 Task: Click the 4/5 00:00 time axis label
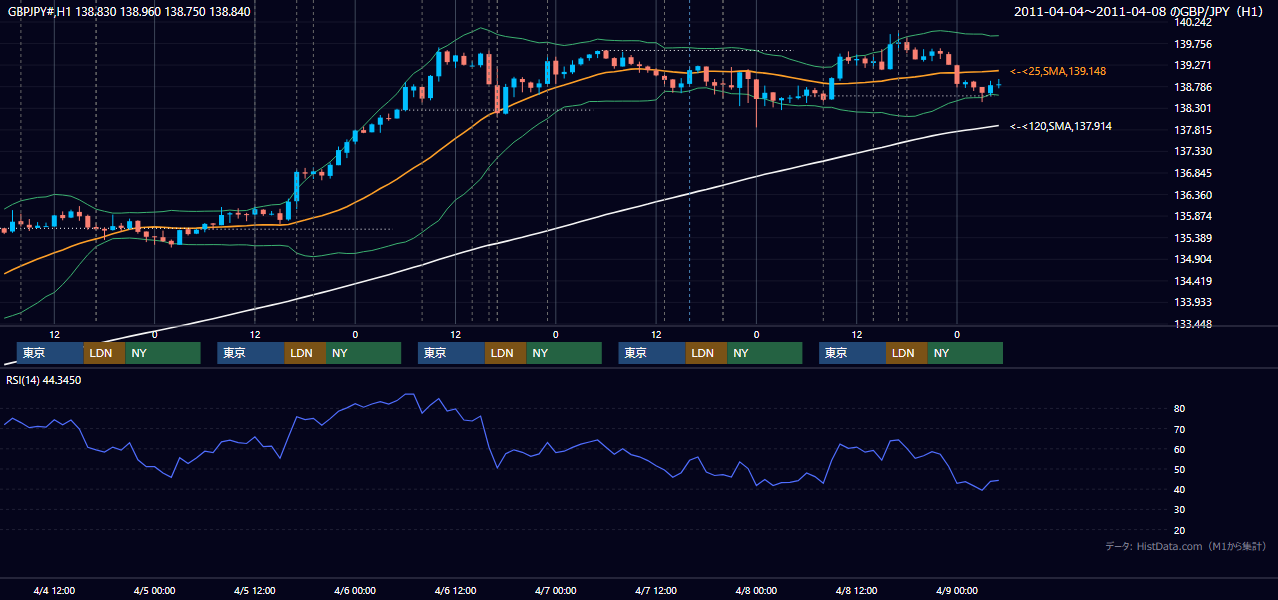coord(155,590)
